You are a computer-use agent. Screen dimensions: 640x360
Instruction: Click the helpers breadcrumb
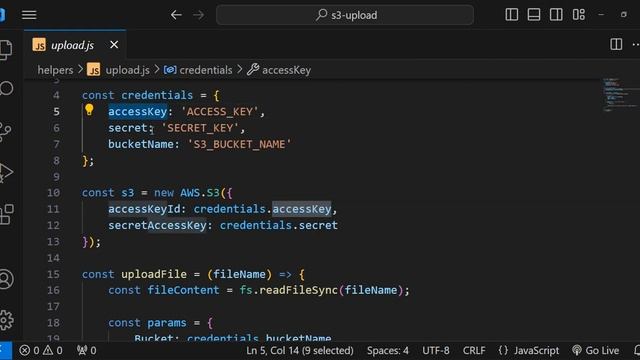point(55,70)
